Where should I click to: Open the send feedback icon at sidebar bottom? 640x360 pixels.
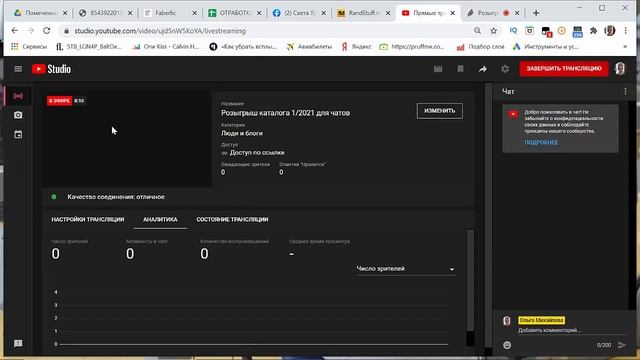(18, 344)
